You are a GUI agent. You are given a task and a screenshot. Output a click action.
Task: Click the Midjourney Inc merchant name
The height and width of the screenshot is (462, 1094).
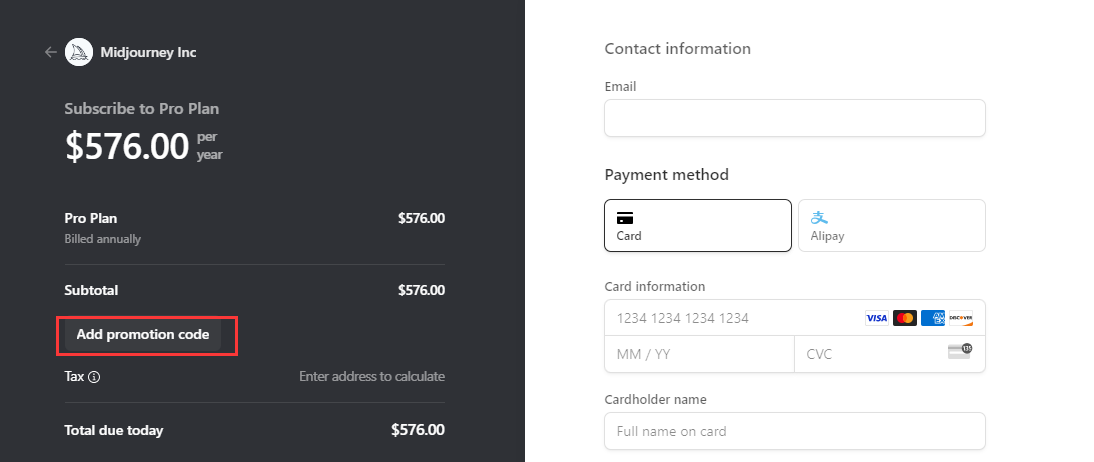coord(148,52)
